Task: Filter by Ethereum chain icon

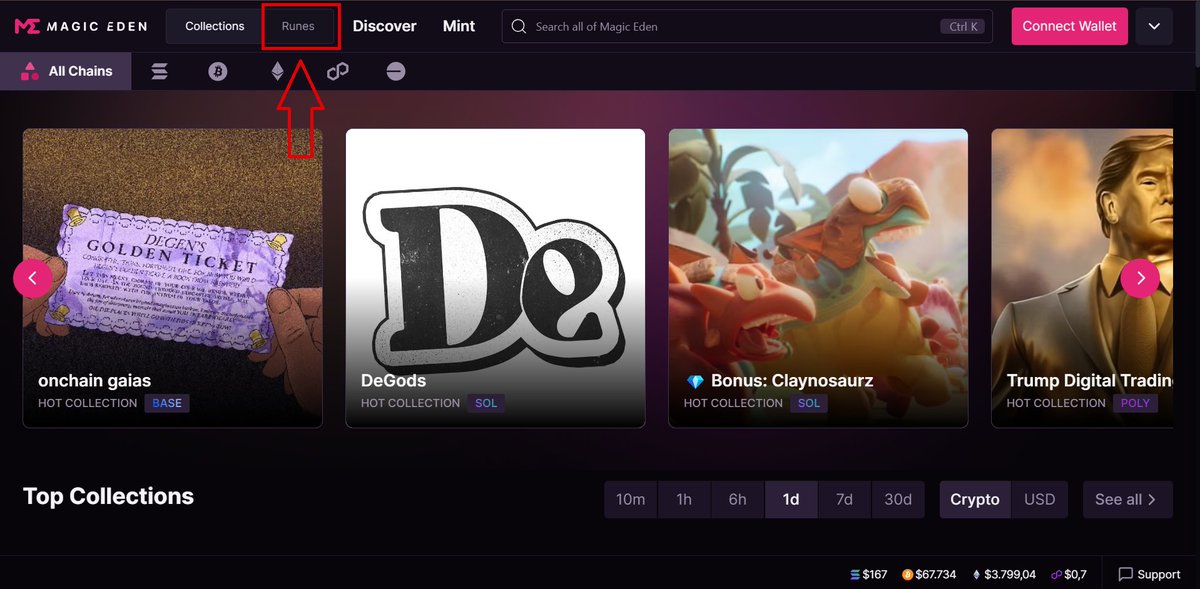Action: coord(278,71)
